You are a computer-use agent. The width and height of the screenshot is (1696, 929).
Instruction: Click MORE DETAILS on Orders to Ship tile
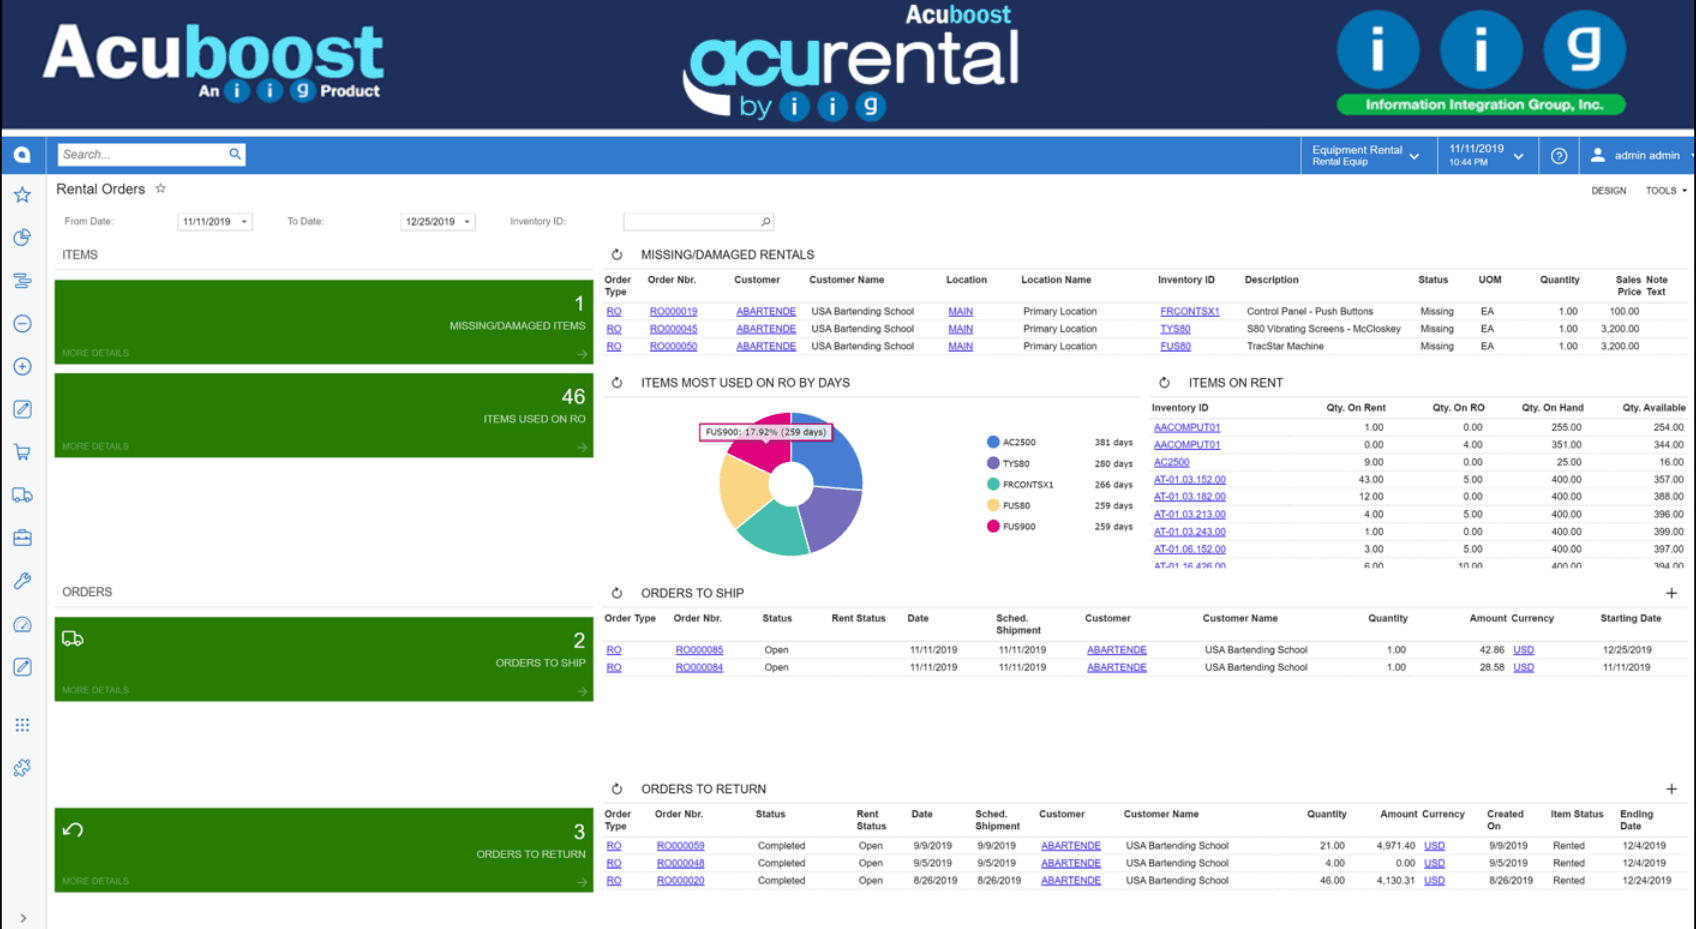click(95, 690)
